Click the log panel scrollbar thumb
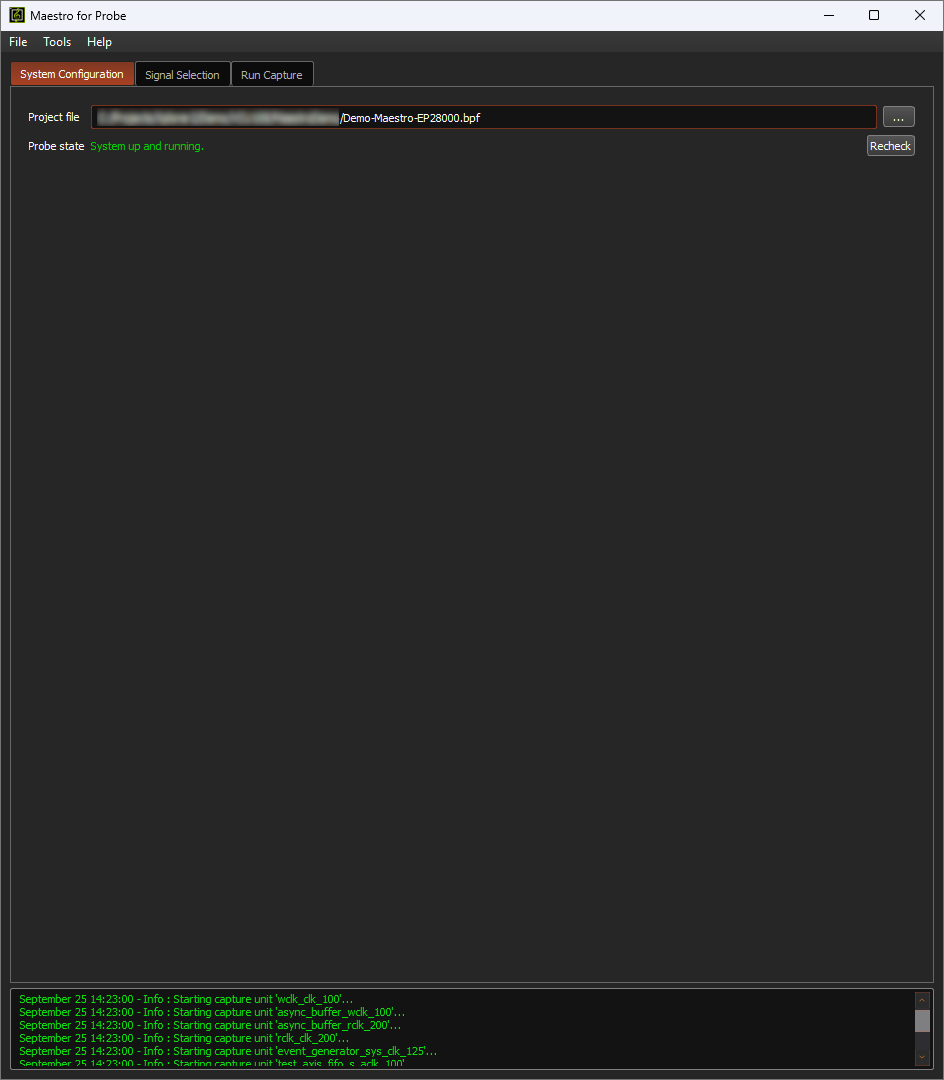 coord(922,1021)
